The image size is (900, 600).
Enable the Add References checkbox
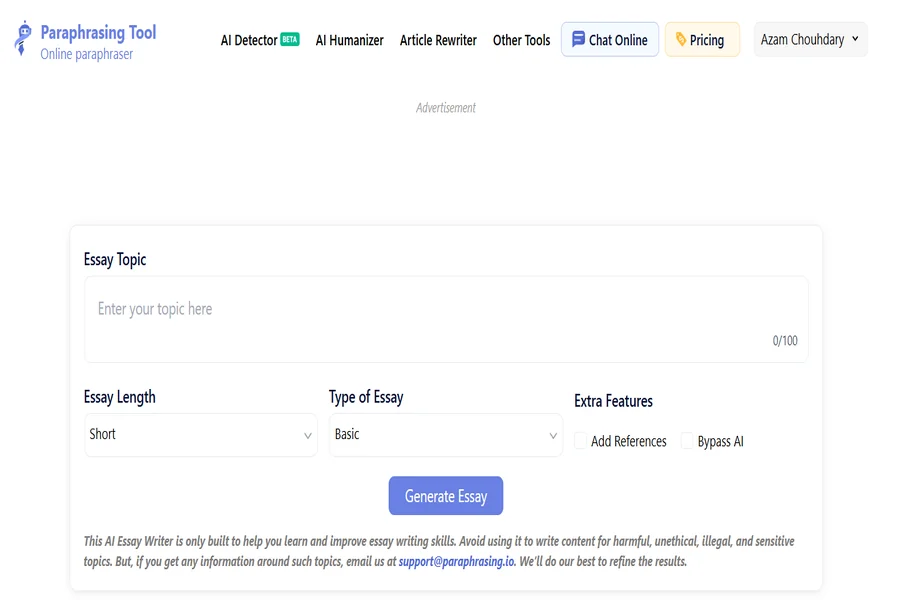pos(581,441)
